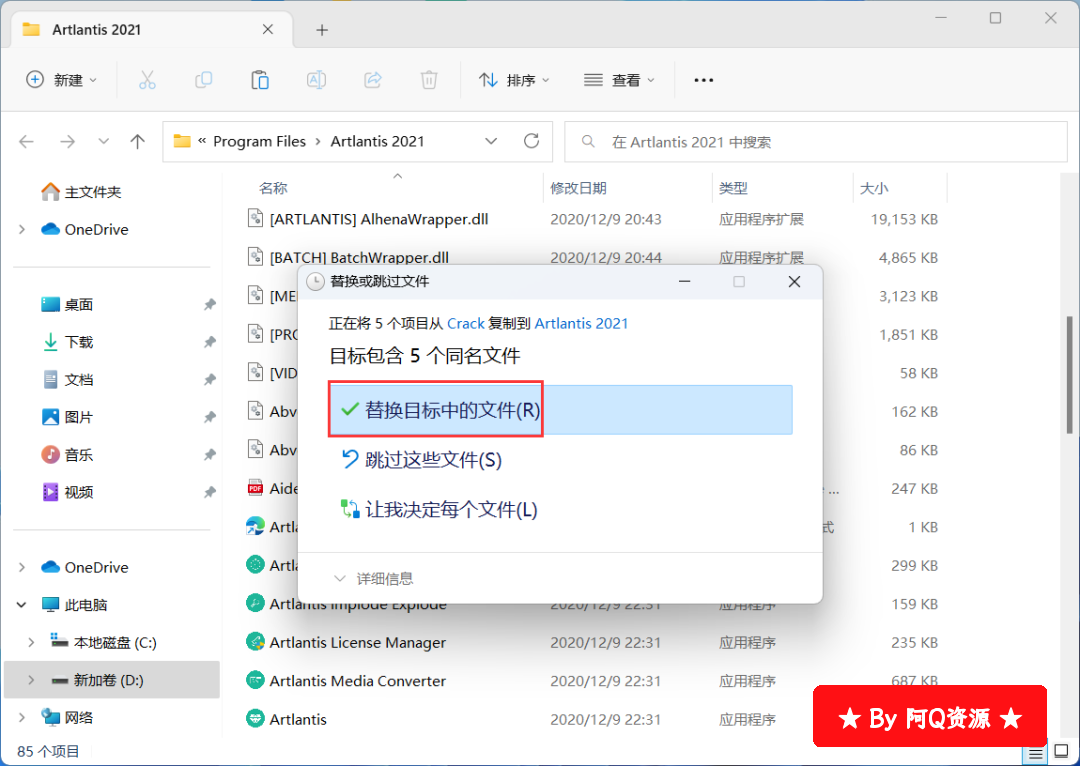Collapse the This PC (此电脑) node

coord(22,605)
